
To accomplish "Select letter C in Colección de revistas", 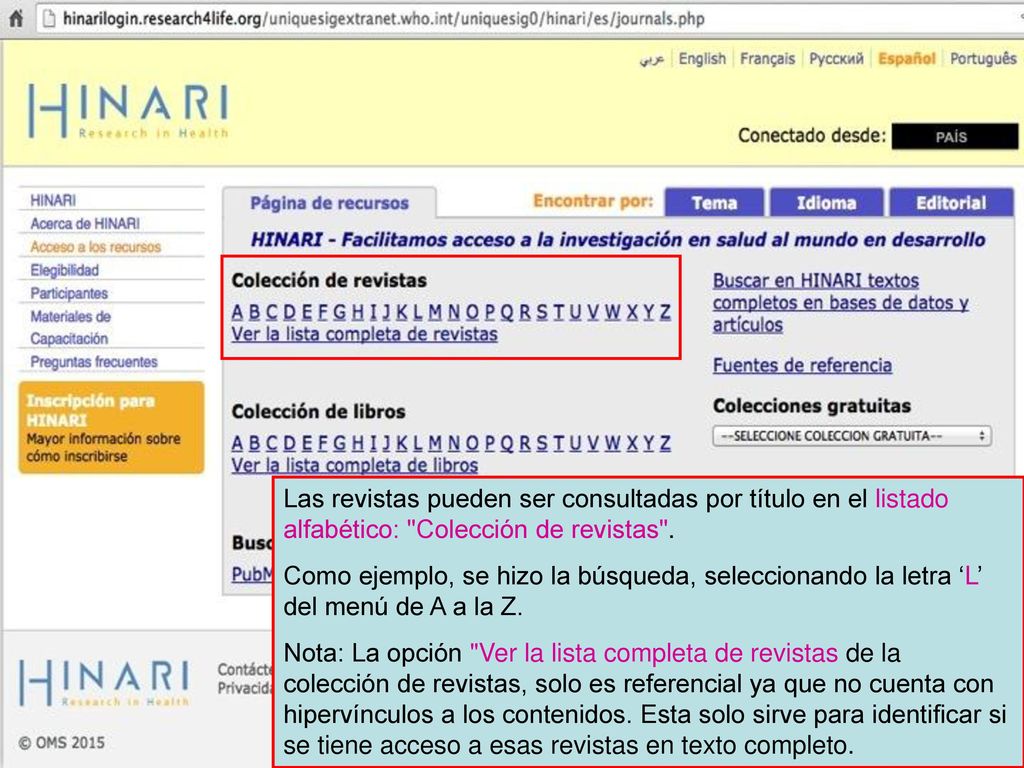I will tap(272, 312).
